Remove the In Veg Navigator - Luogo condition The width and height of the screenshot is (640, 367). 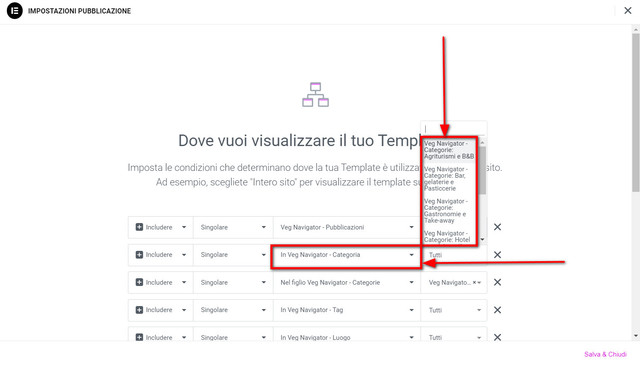coord(497,337)
